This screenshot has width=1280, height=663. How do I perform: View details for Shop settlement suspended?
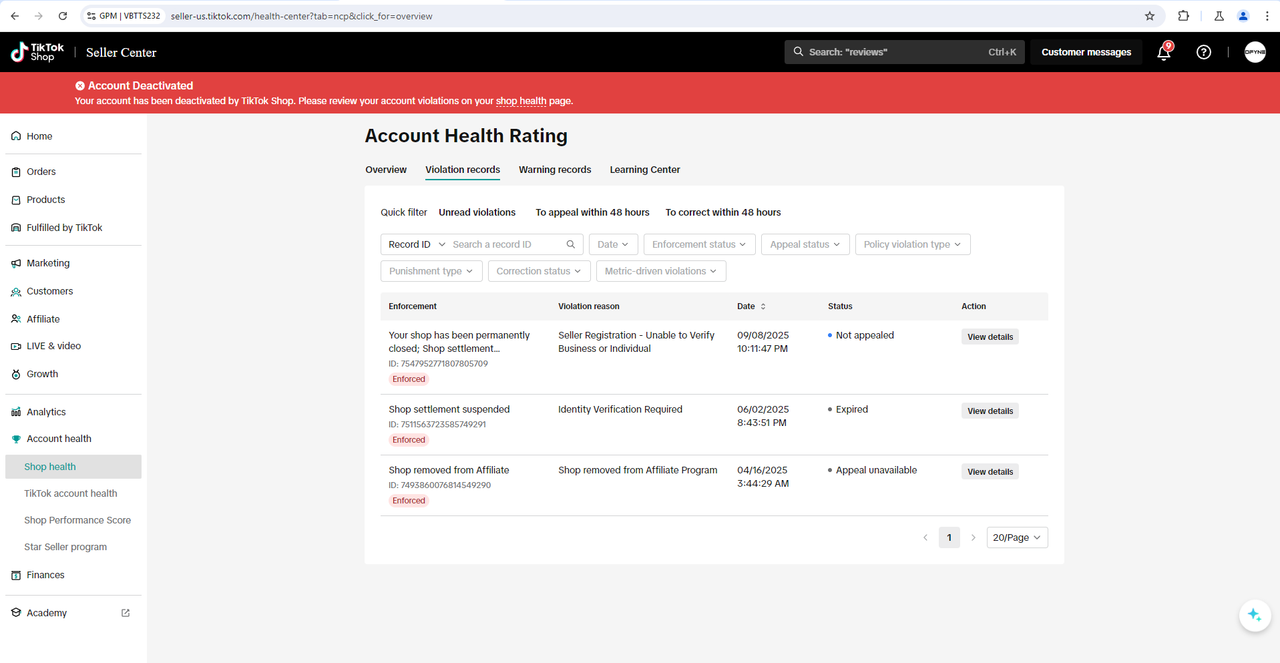pos(990,411)
